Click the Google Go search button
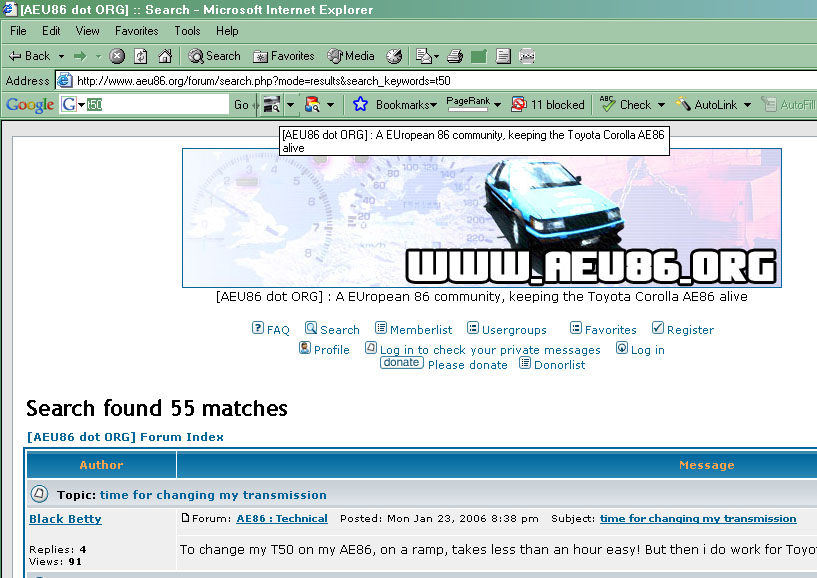817x578 pixels. click(x=241, y=104)
